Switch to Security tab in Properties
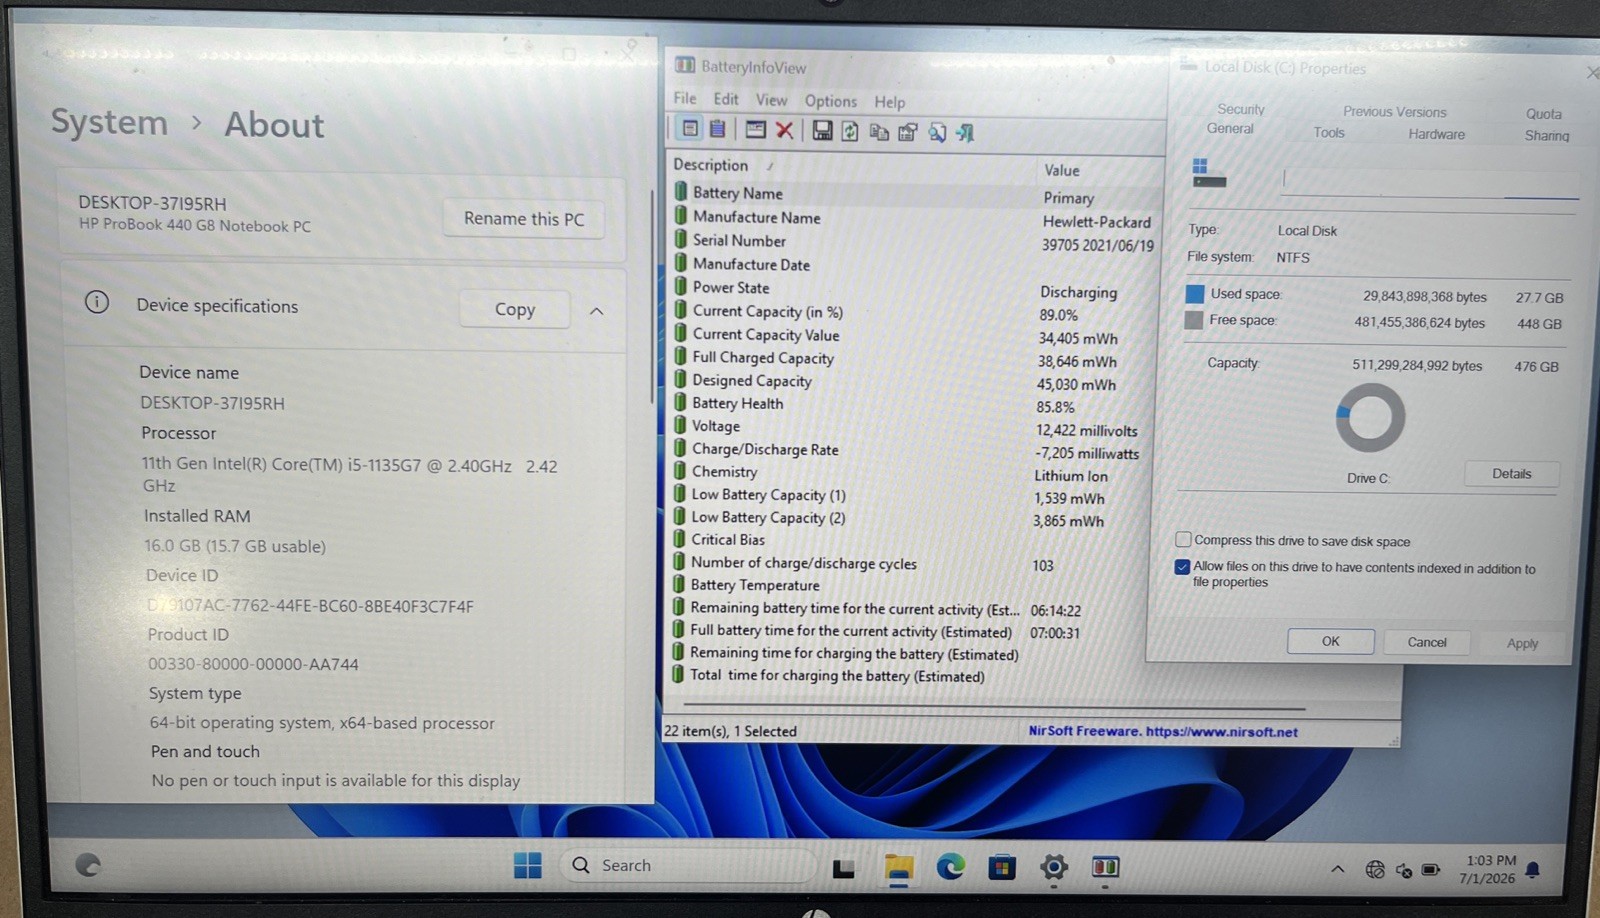This screenshot has height=918, width=1600. [x=1241, y=109]
